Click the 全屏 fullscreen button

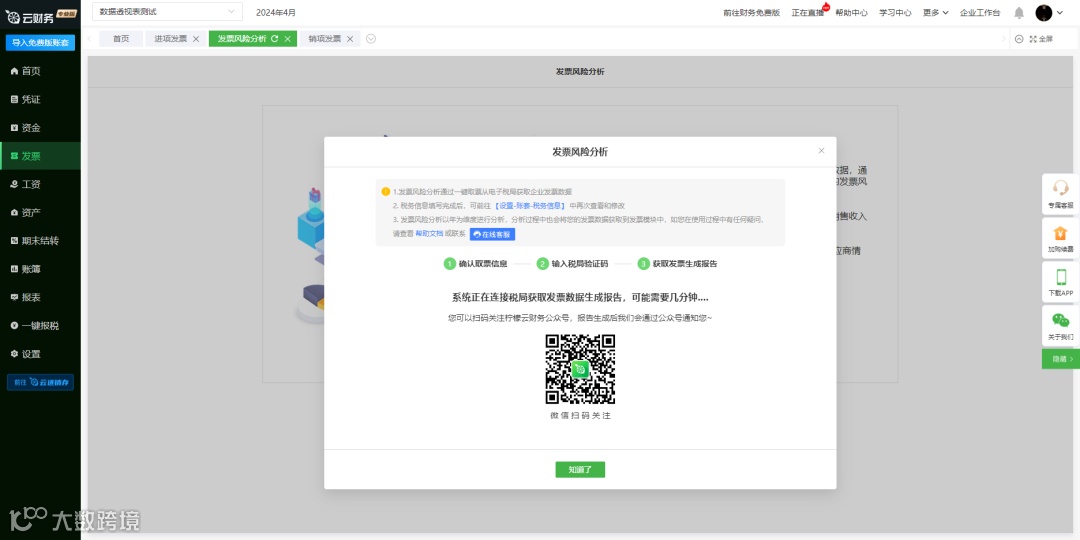coord(1041,39)
